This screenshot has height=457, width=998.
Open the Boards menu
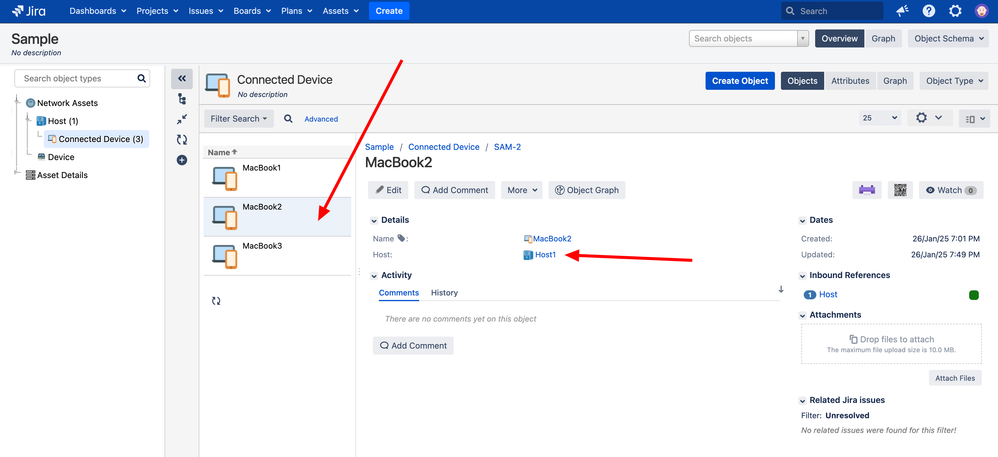point(252,11)
